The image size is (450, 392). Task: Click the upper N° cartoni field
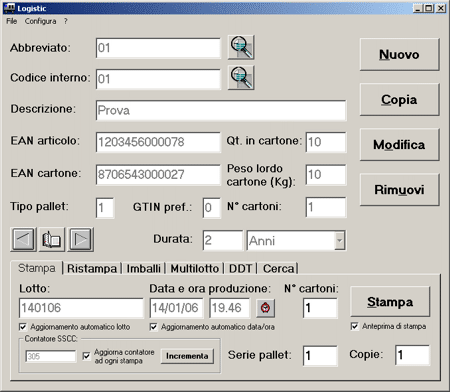(x=326, y=207)
